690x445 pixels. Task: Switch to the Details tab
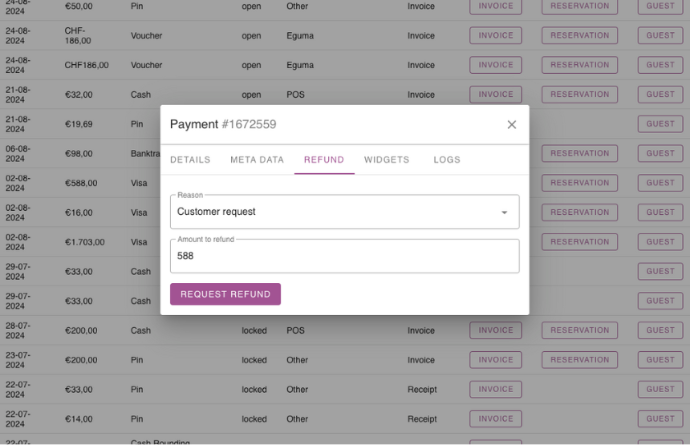point(190,160)
